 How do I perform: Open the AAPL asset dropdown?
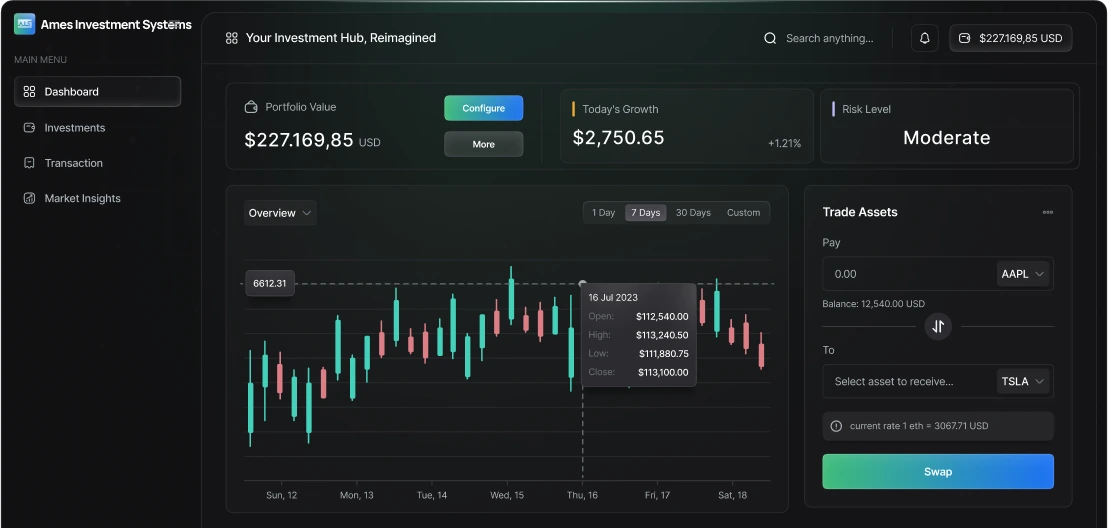[1023, 274]
